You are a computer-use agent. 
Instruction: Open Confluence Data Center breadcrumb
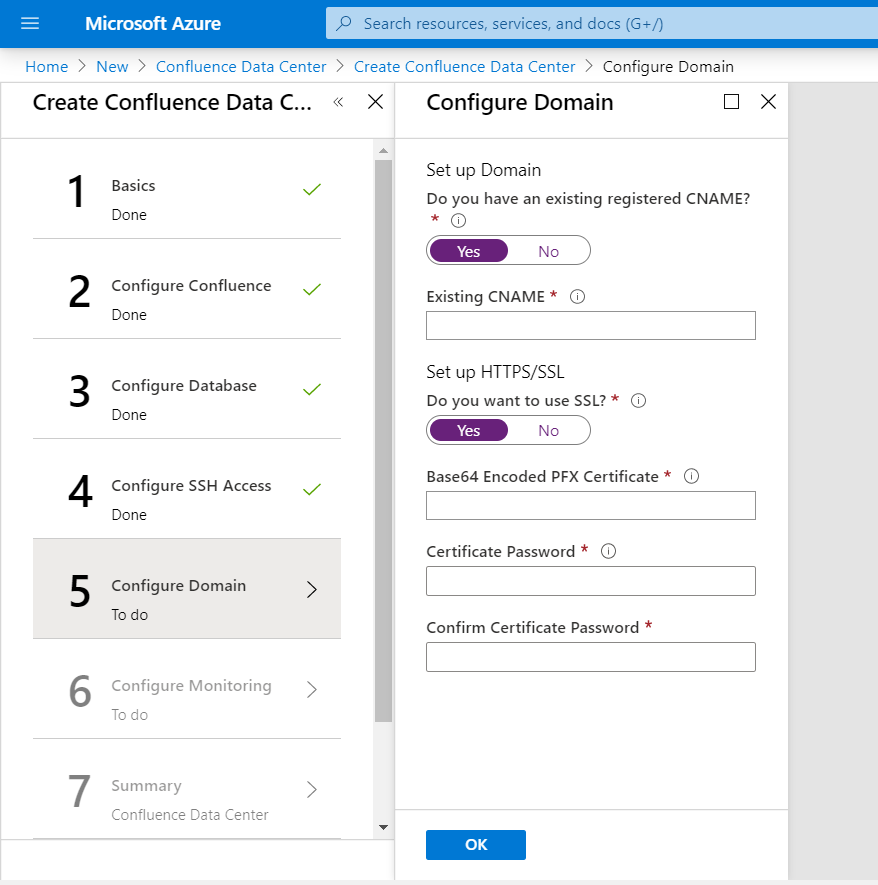click(241, 67)
